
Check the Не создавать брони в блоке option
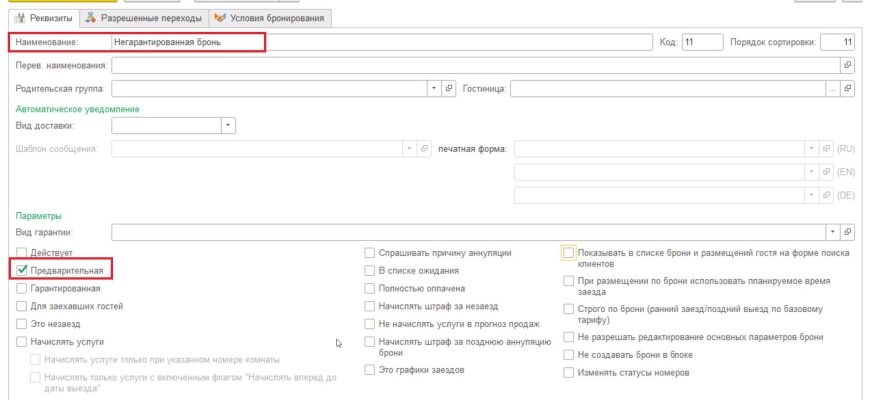[569, 355]
